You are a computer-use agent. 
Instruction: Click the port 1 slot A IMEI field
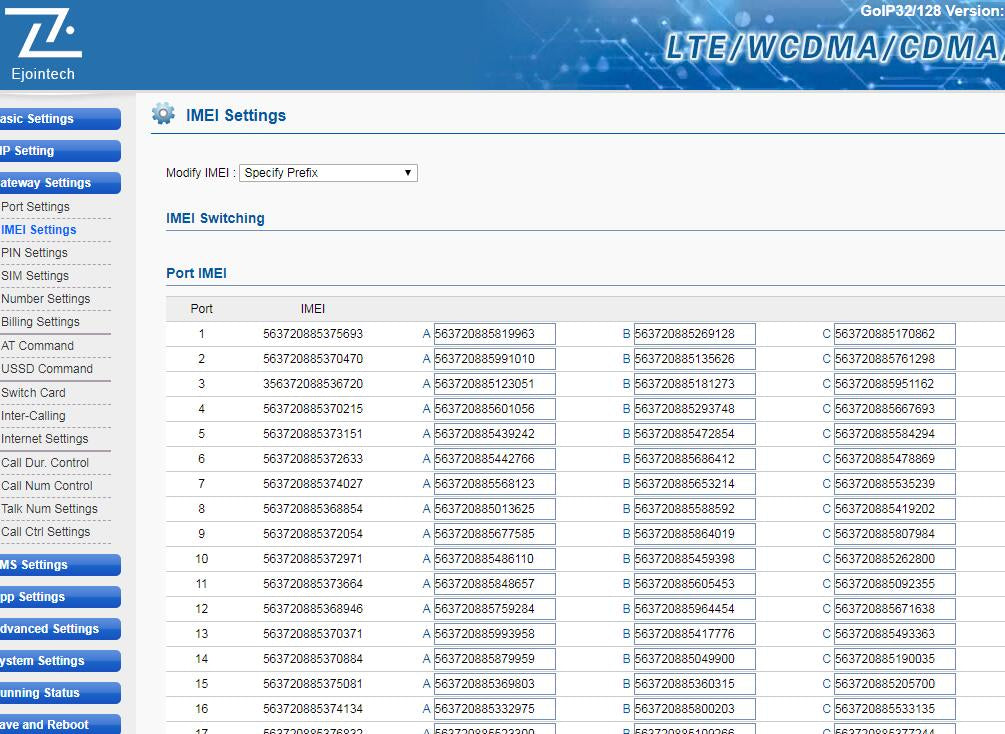[x=494, y=334]
